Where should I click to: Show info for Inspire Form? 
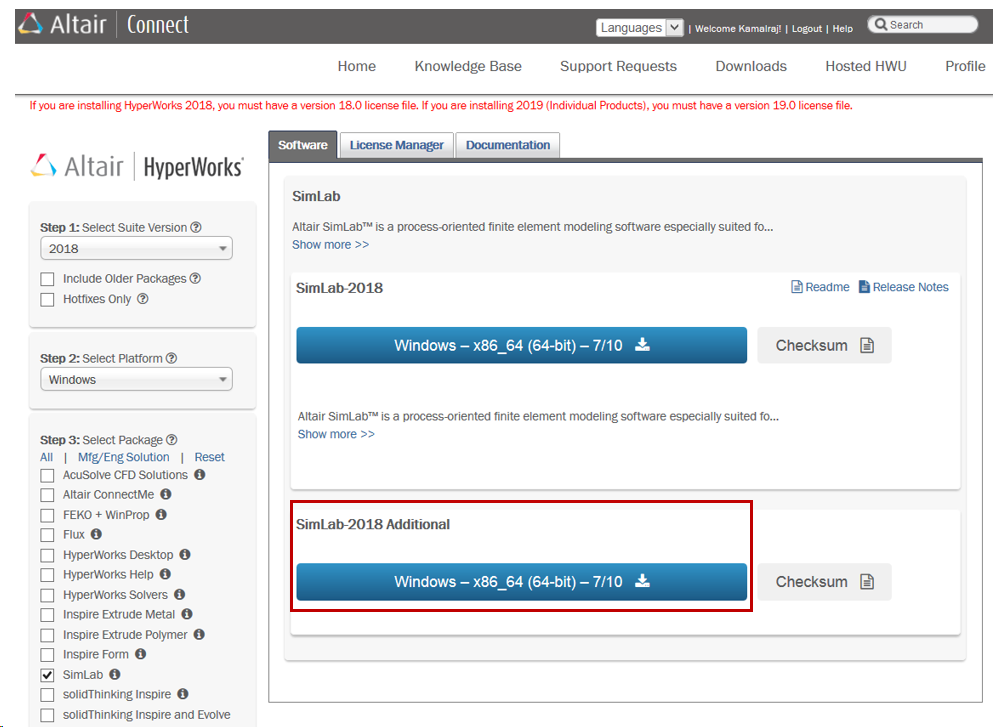140,654
